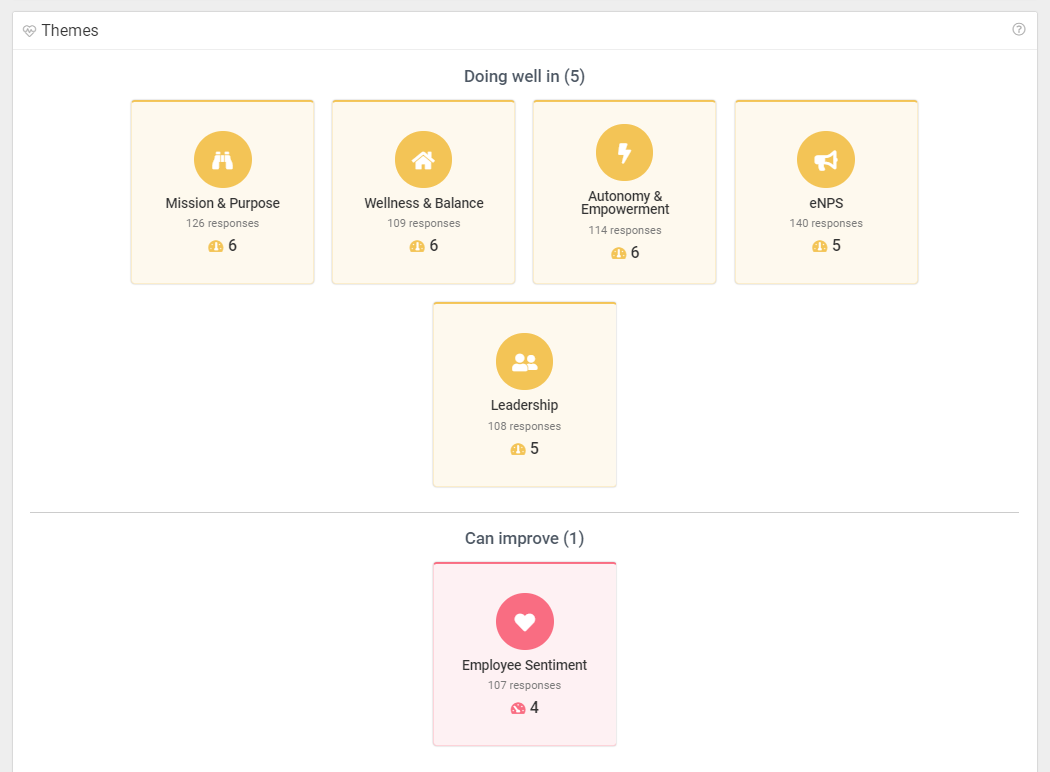Click the Mission & Purpose score gauge icon
Viewport: 1050px width, 772px height.
(x=216, y=246)
